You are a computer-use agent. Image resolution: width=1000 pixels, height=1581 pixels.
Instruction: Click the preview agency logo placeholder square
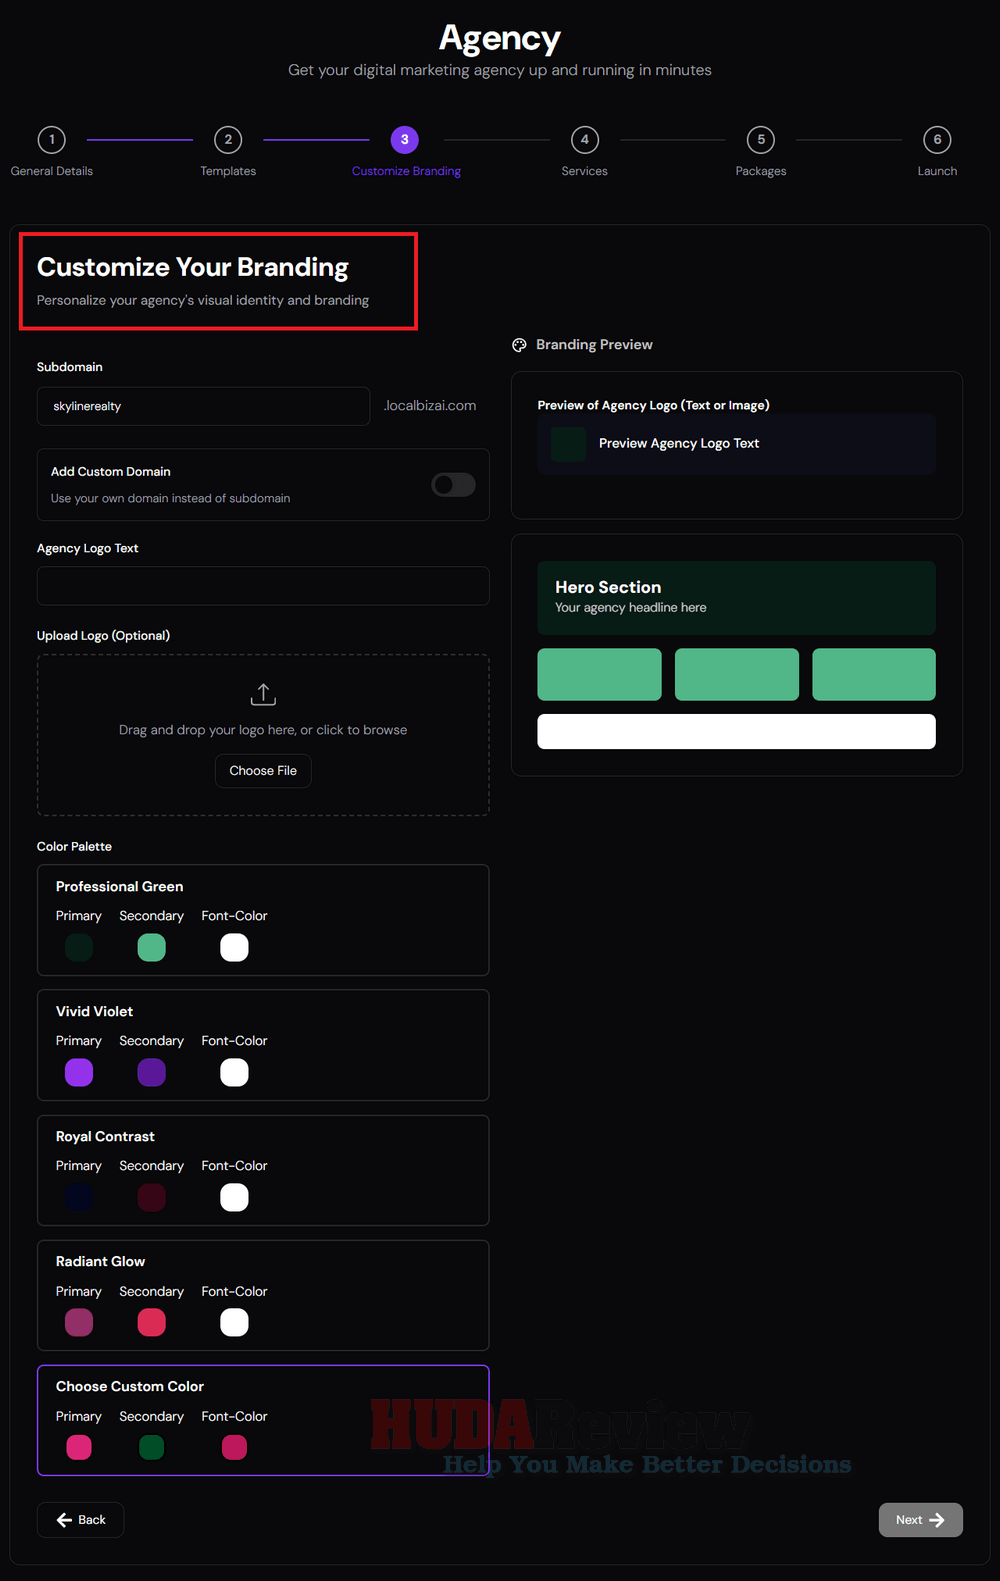[568, 444]
